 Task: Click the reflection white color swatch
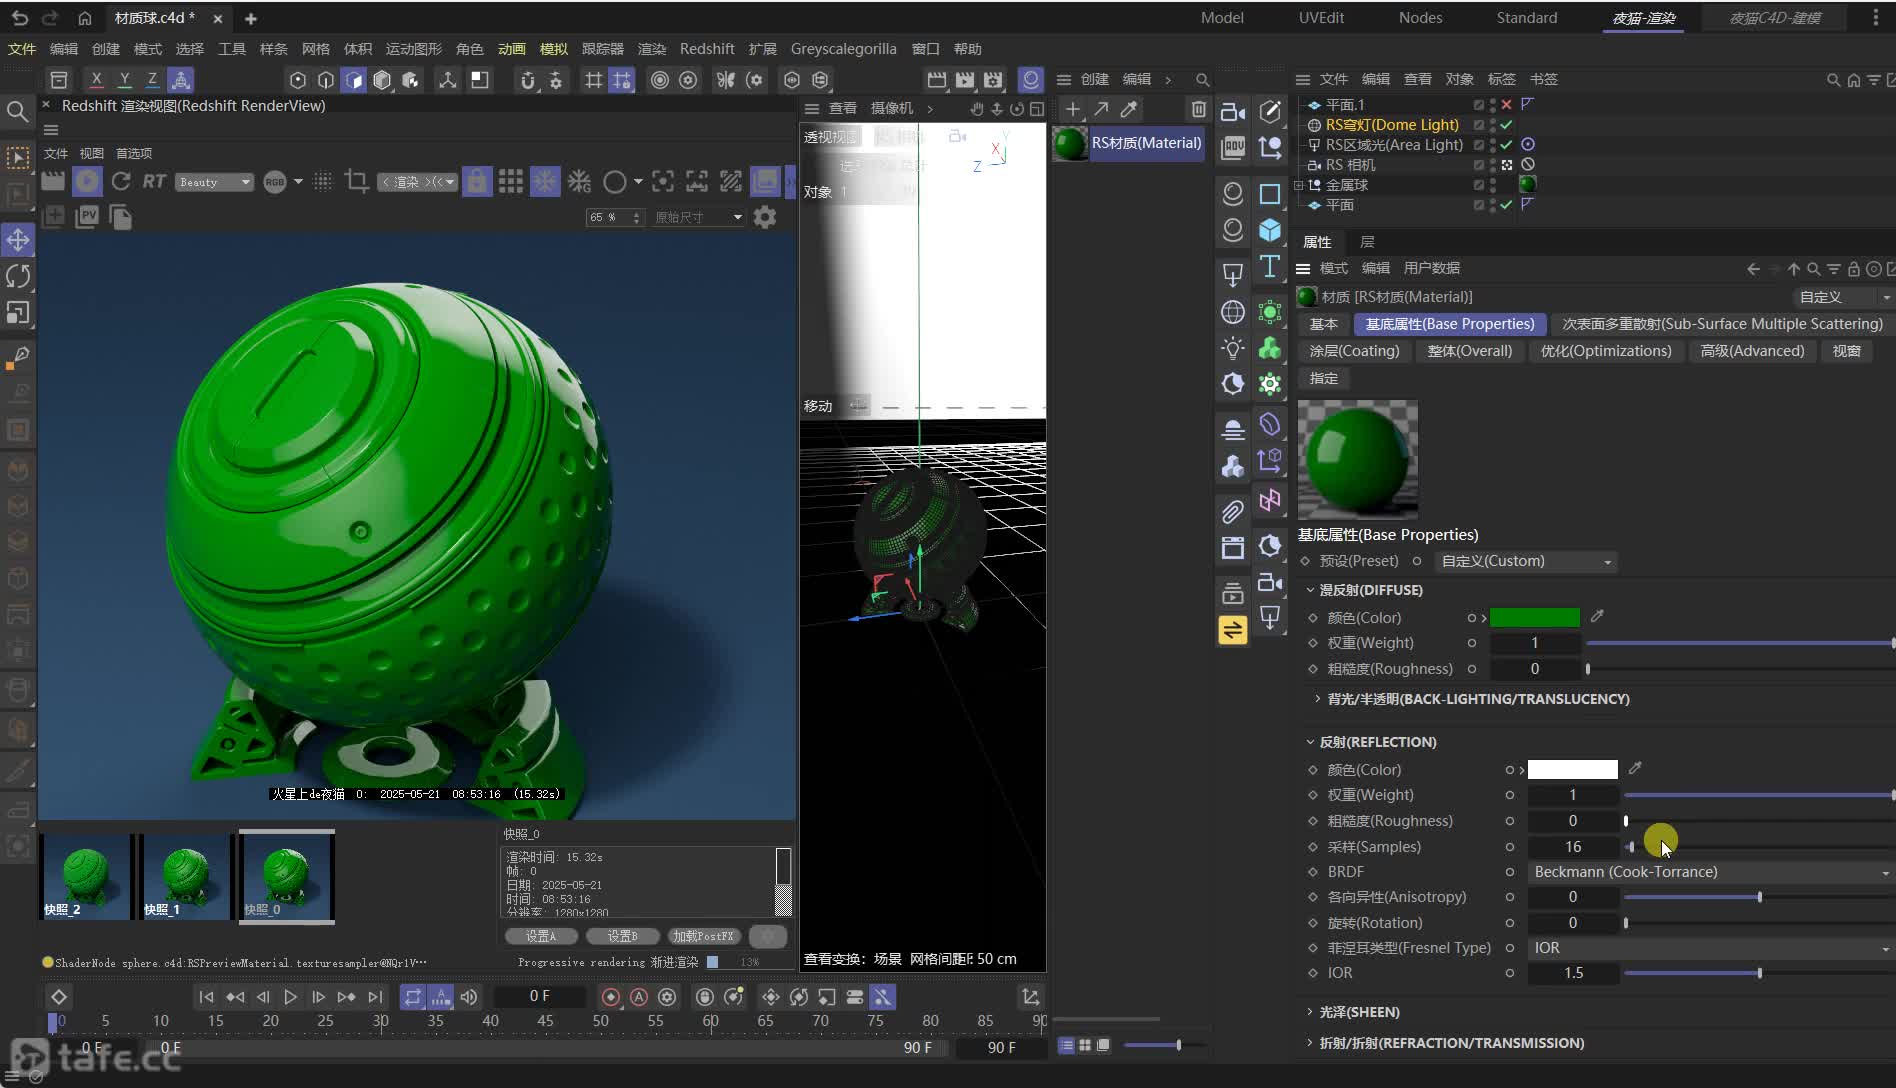1572,770
